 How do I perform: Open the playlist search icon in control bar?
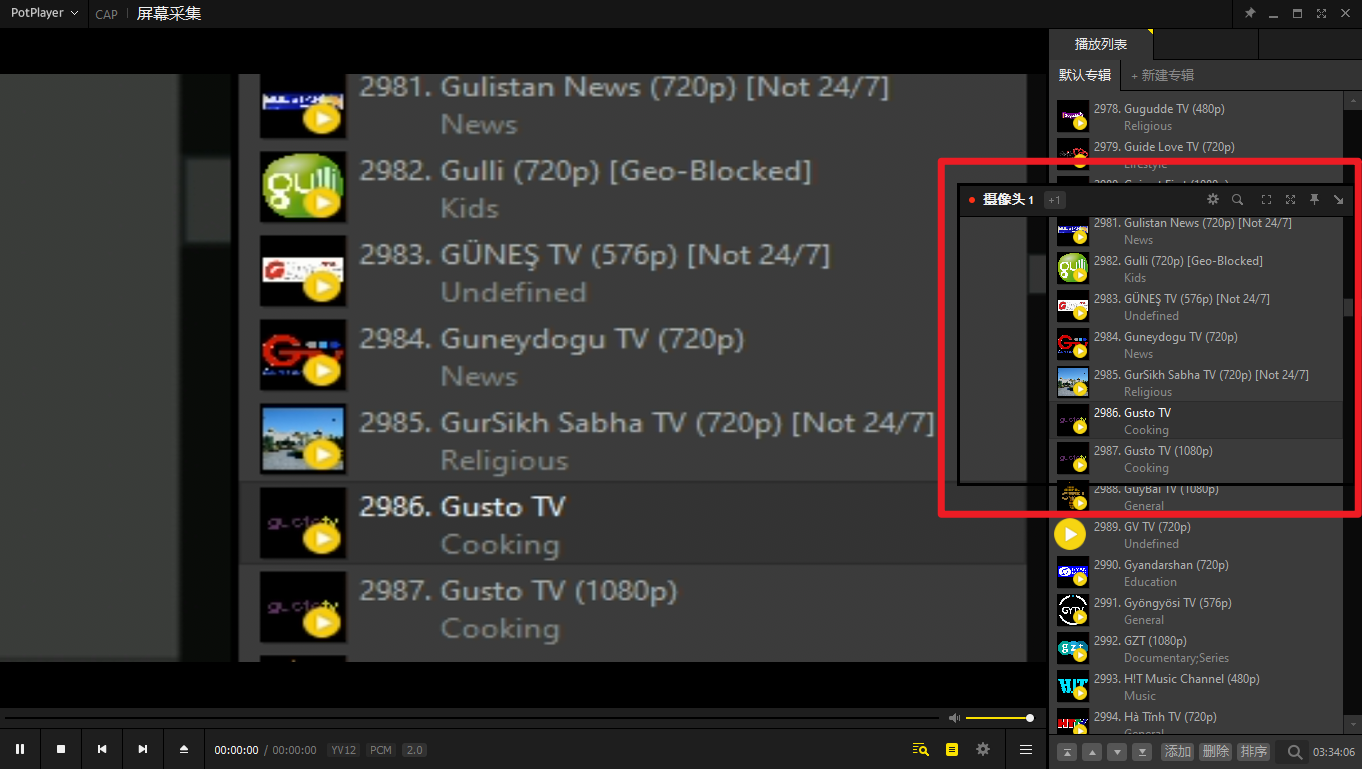click(921, 749)
